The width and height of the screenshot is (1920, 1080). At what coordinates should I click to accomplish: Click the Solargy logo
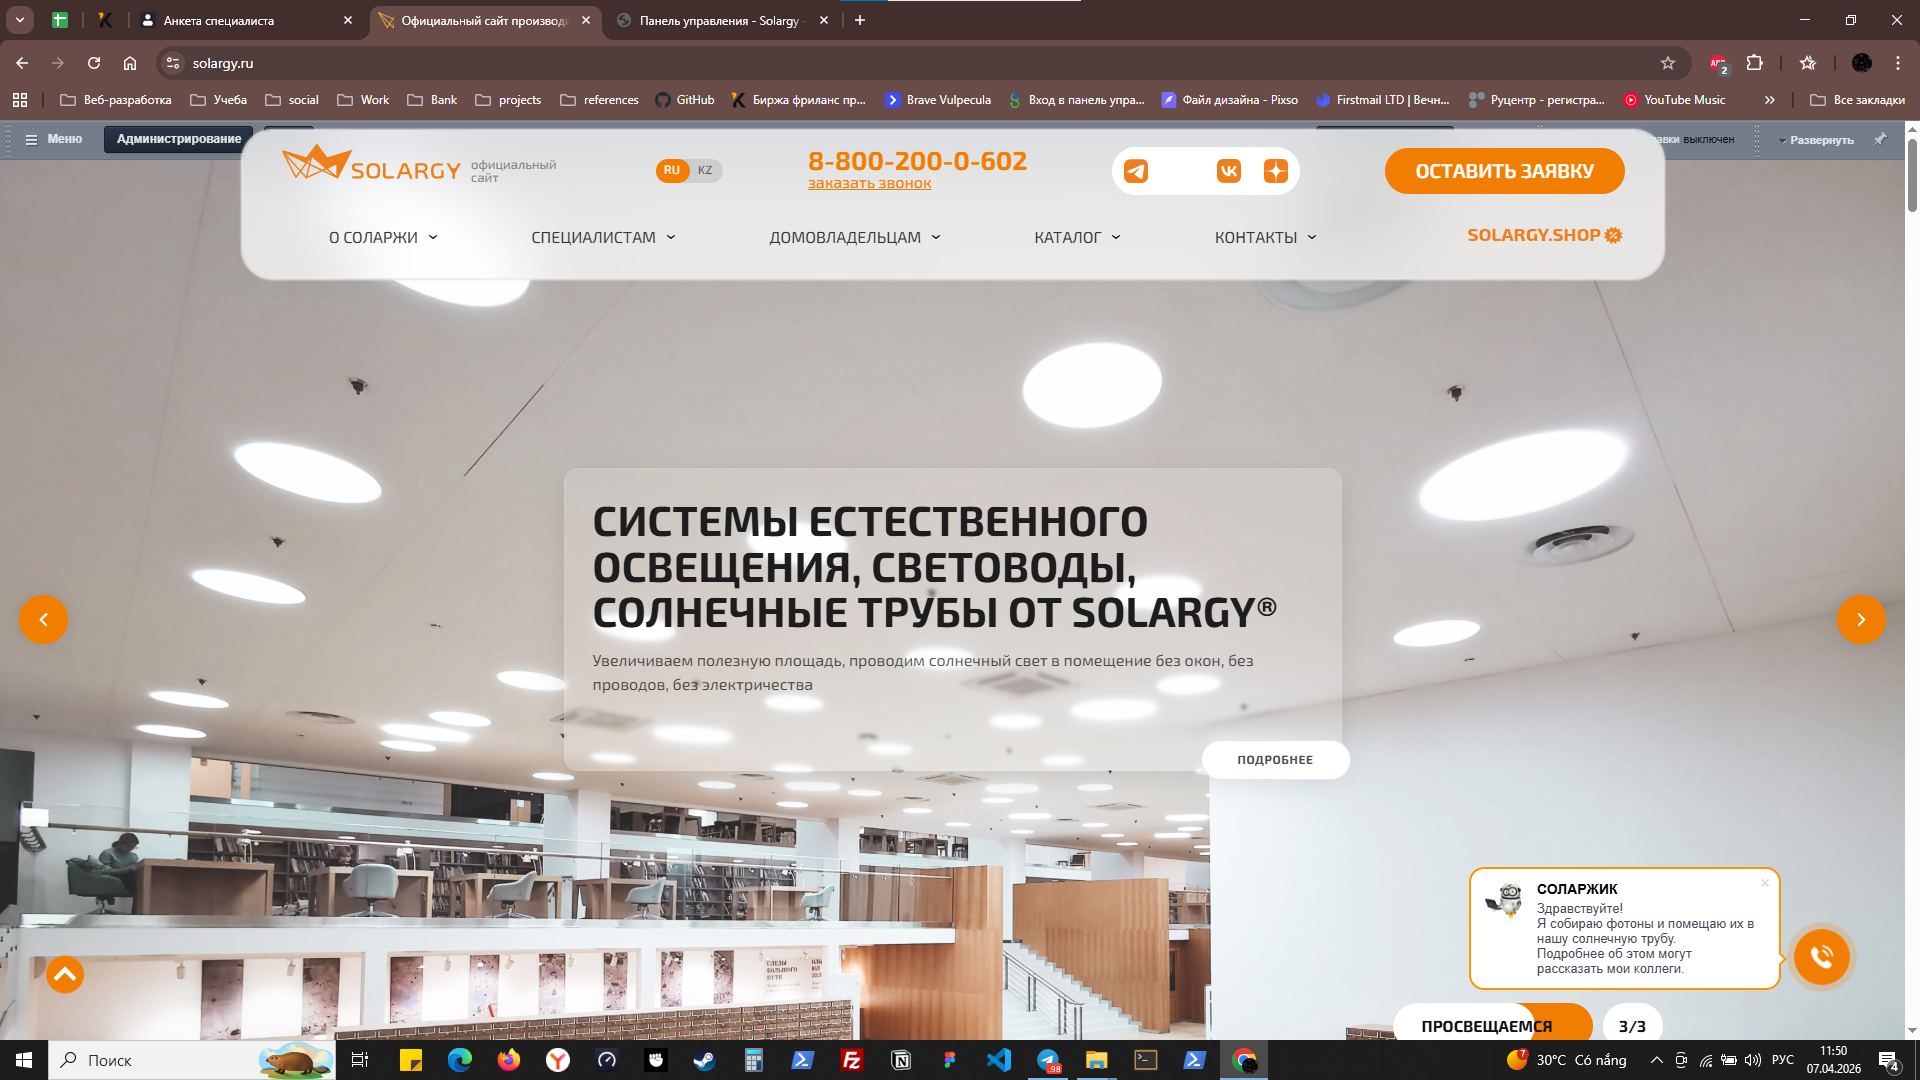point(371,165)
